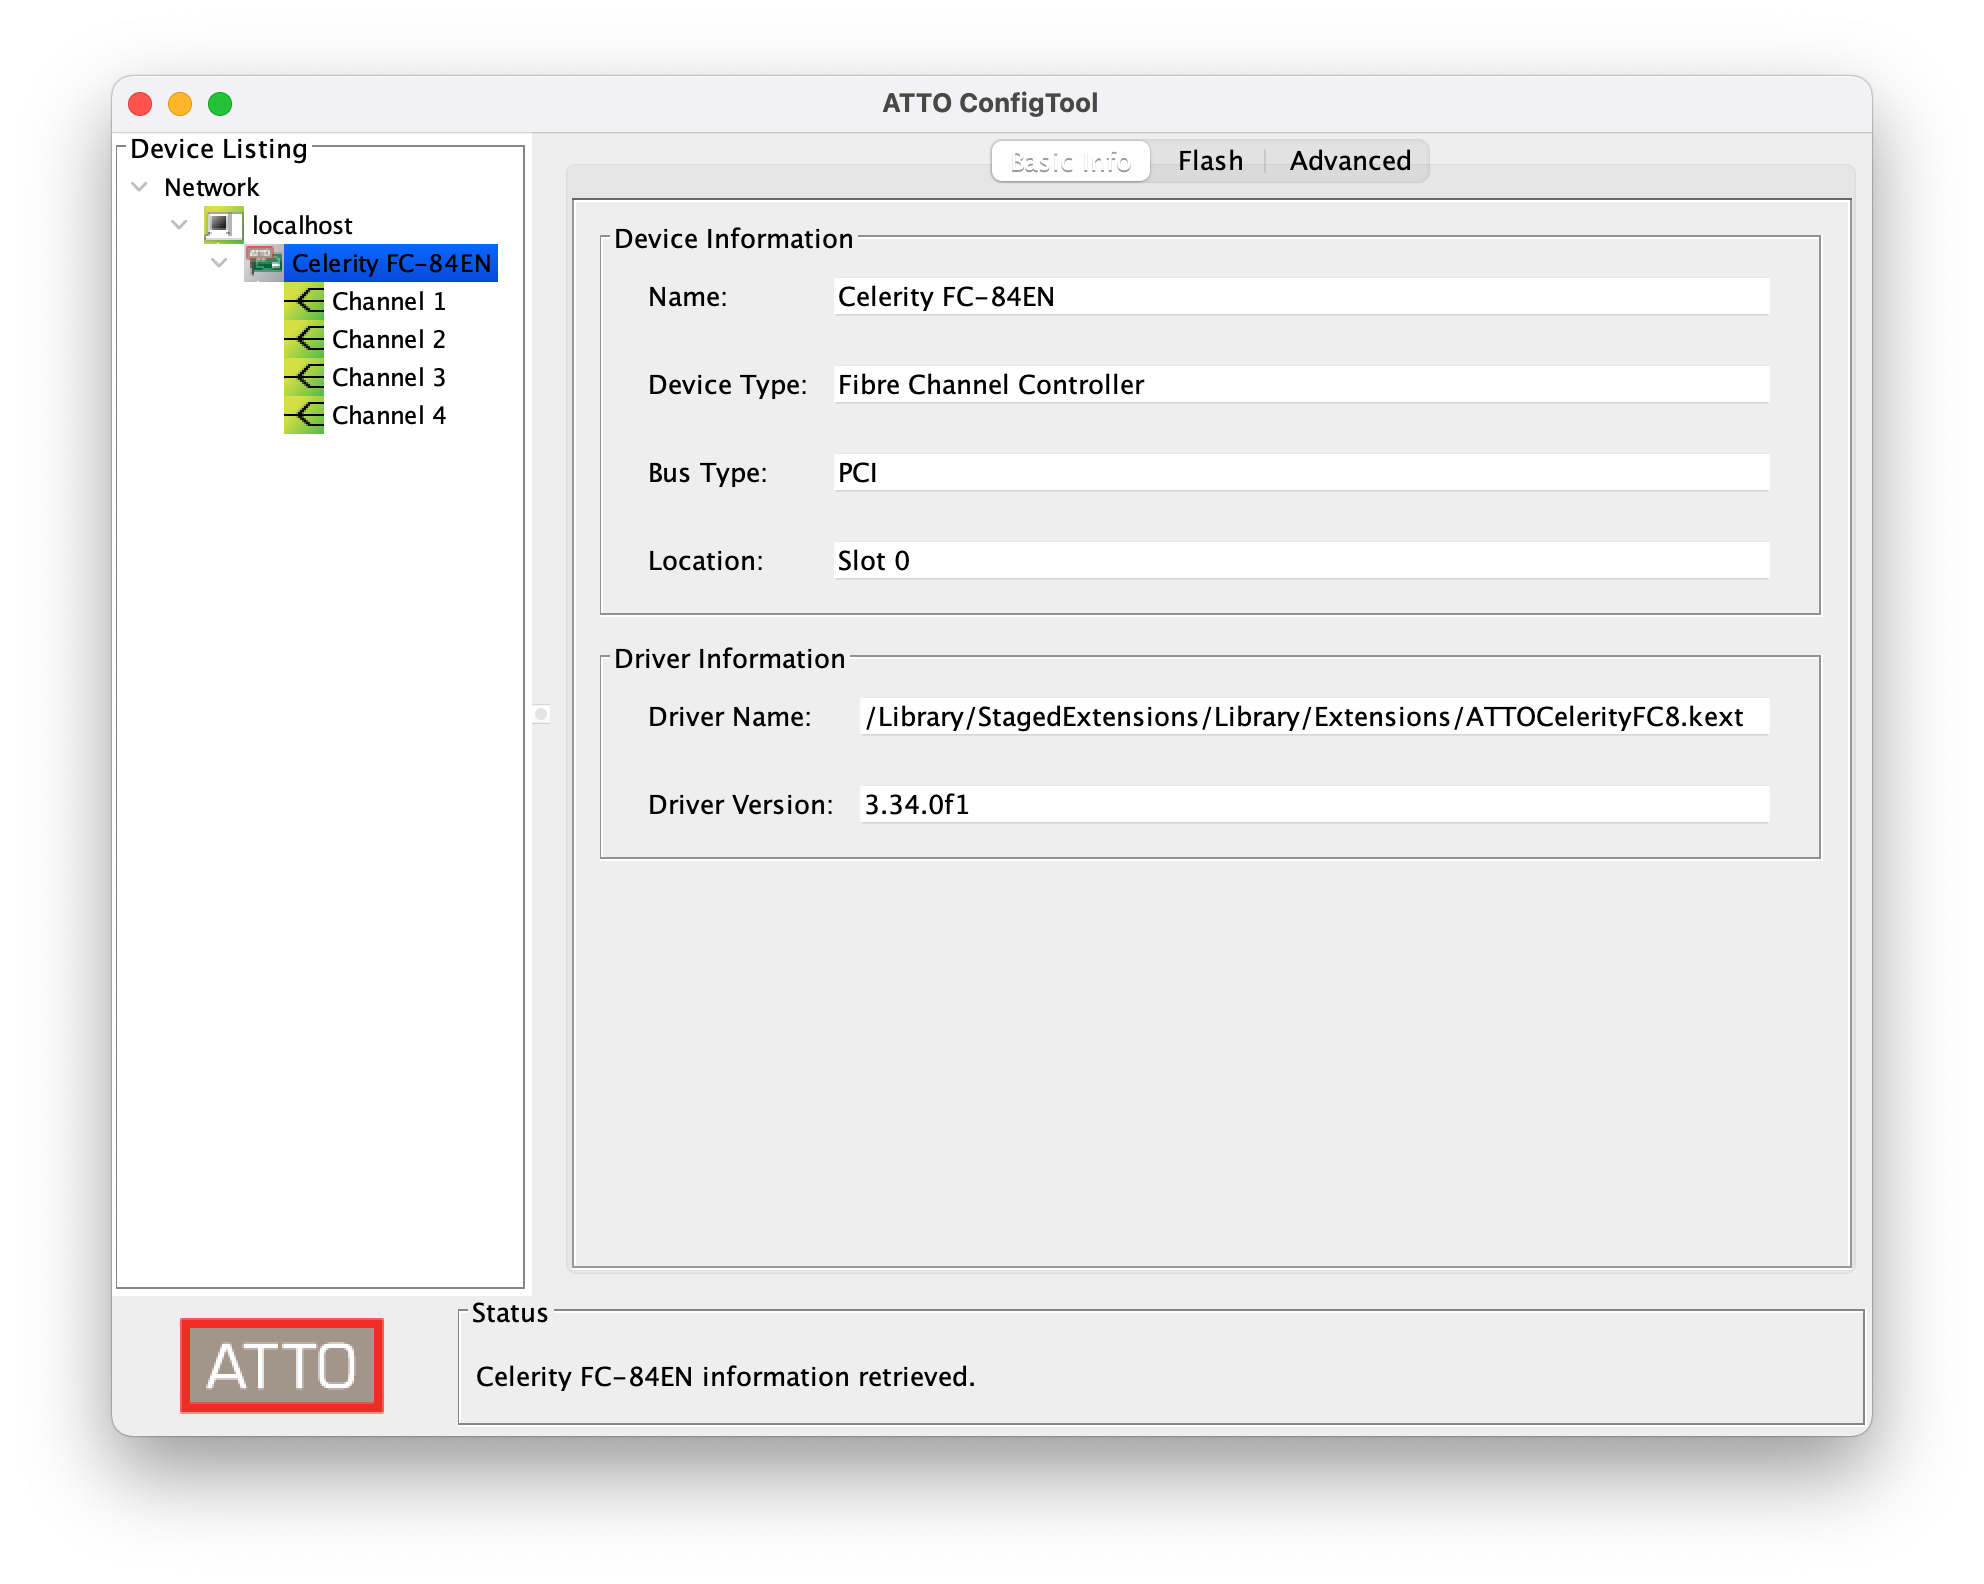Collapse the Network tree node
This screenshot has width=1984, height=1584.
coord(140,187)
